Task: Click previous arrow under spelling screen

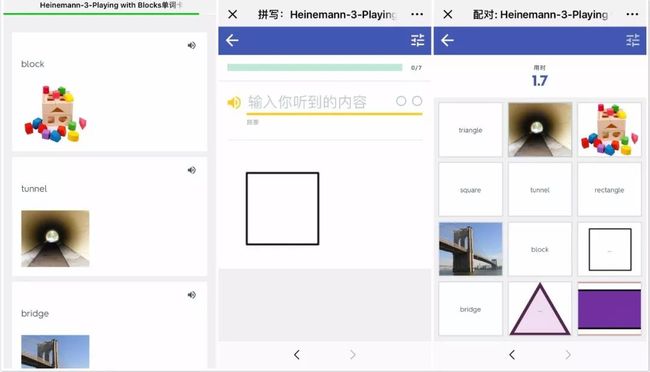Action: pos(297,355)
